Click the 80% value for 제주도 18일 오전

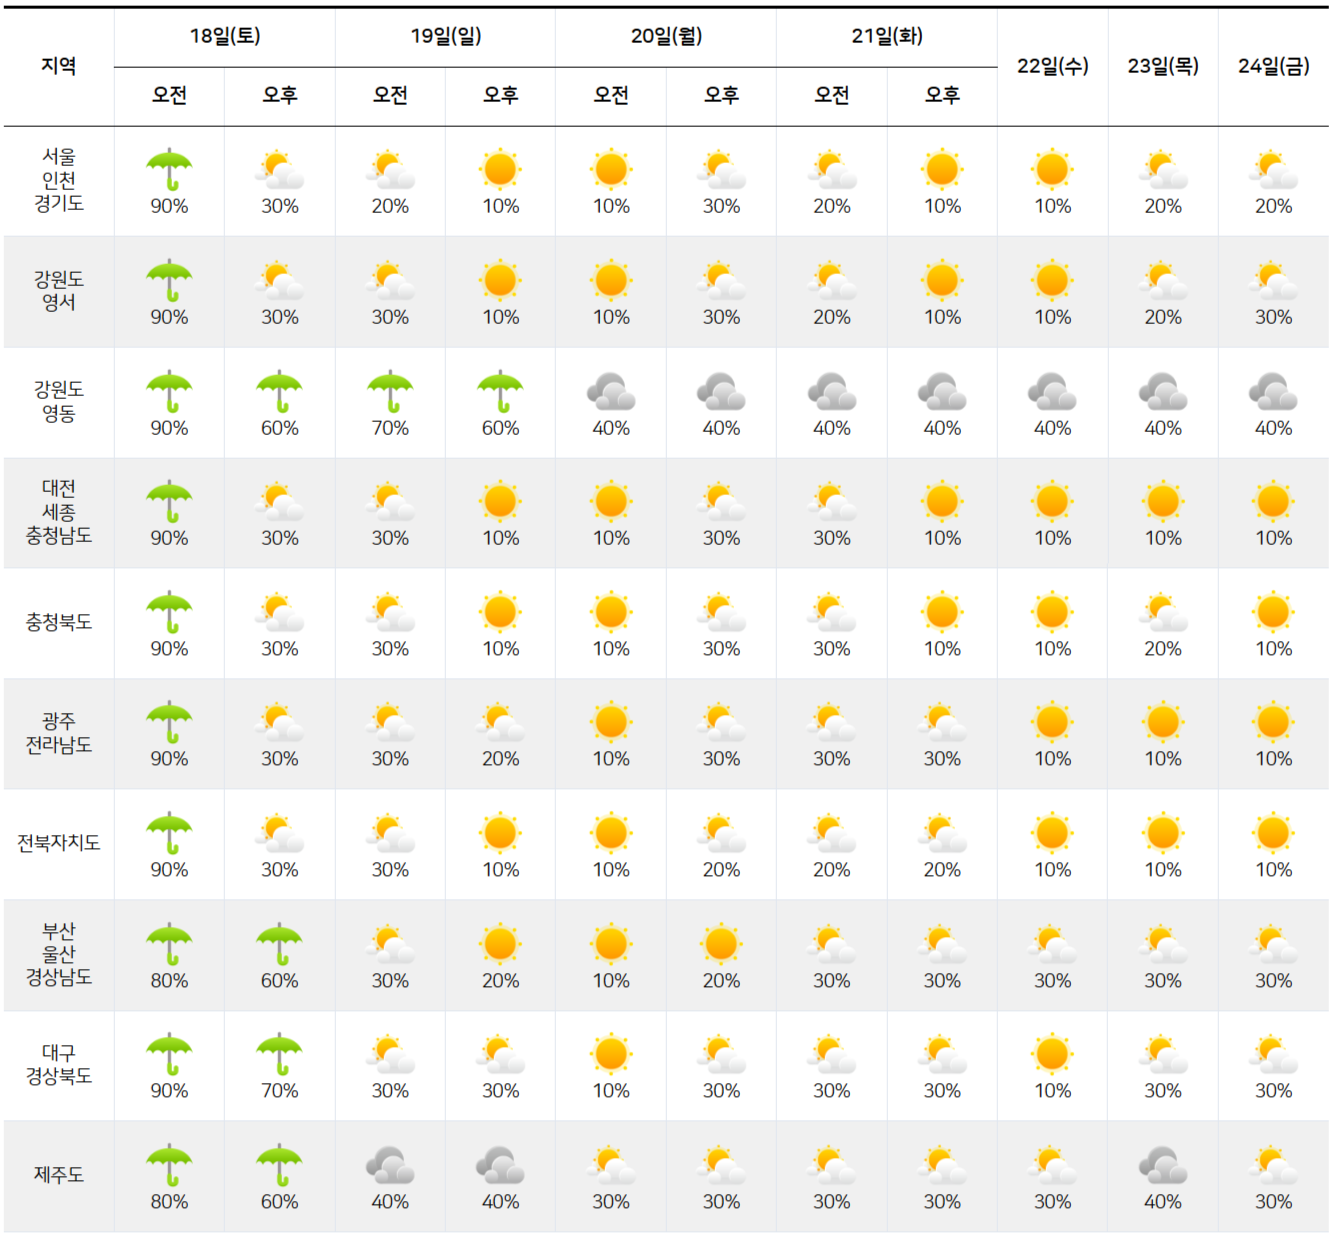(169, 1202)
